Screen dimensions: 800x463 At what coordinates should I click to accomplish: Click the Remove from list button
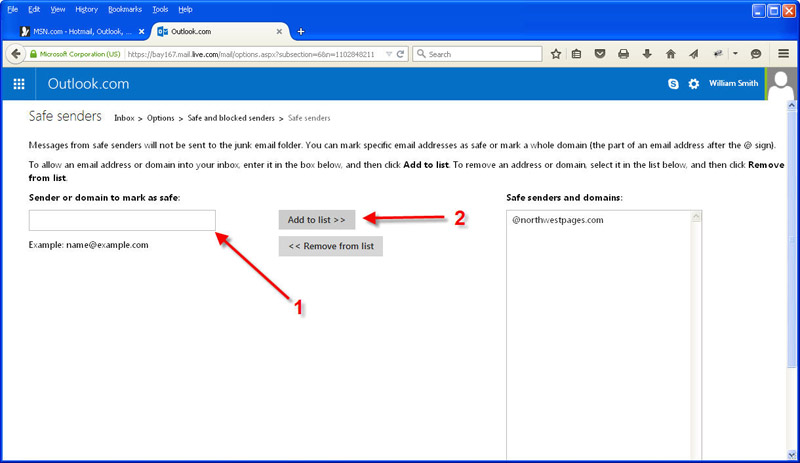331,246
